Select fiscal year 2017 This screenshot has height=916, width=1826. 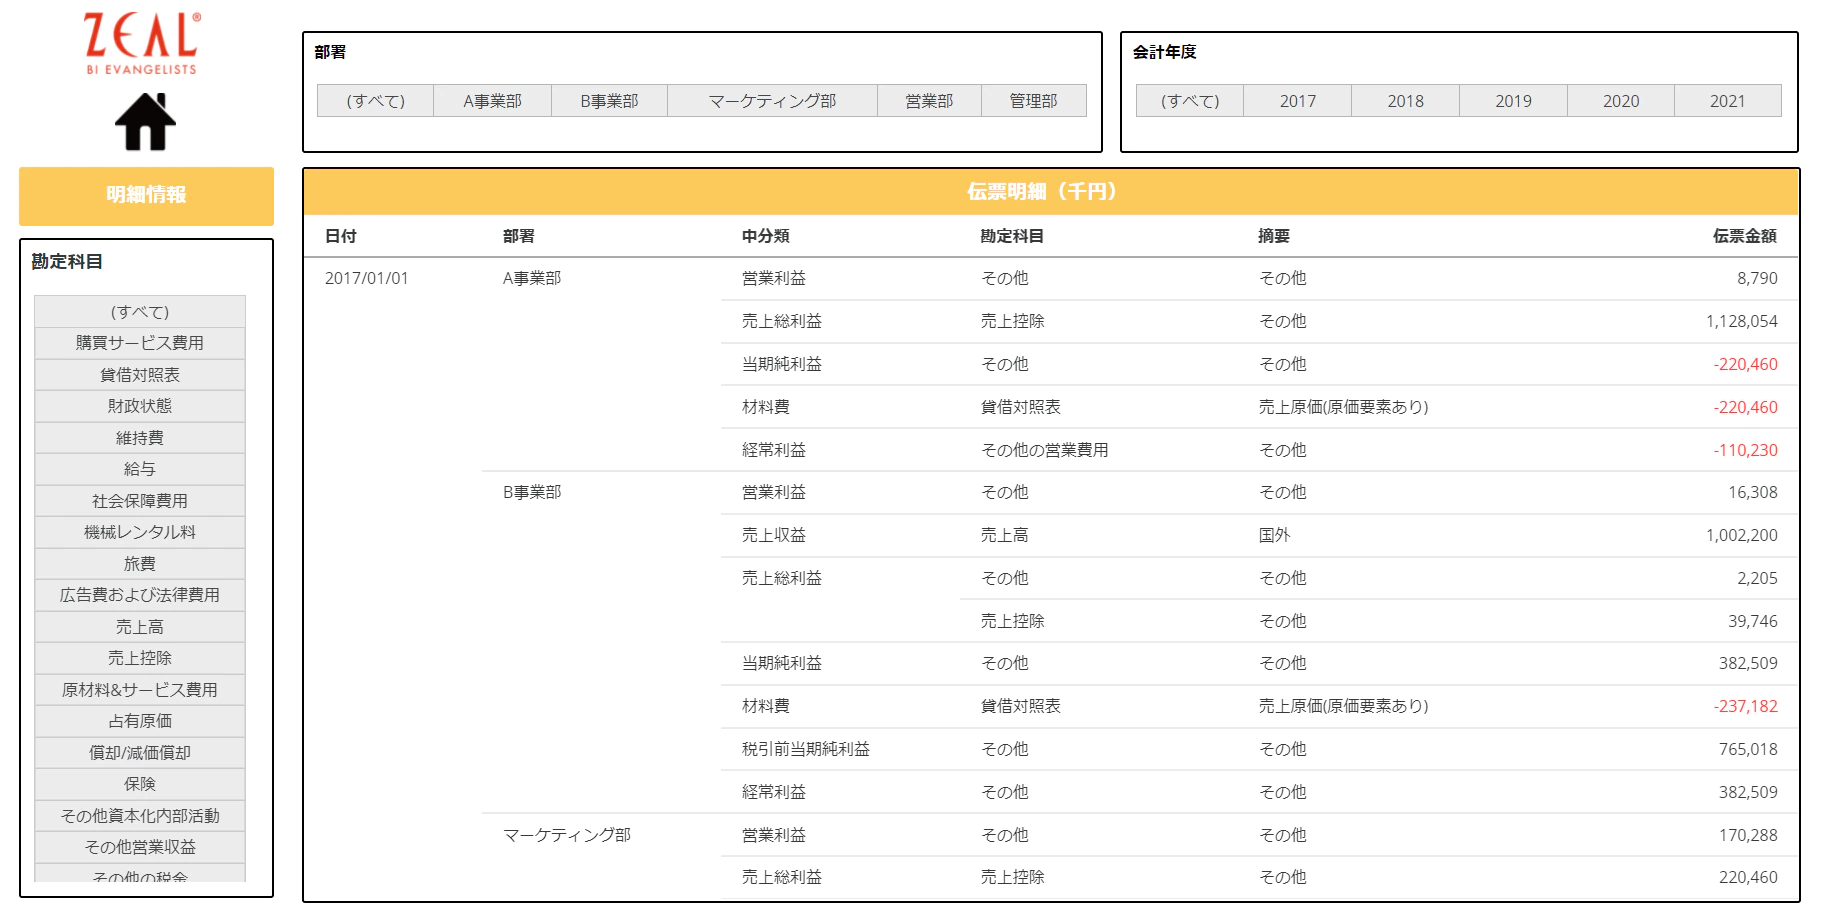[x=1298, y=101]
